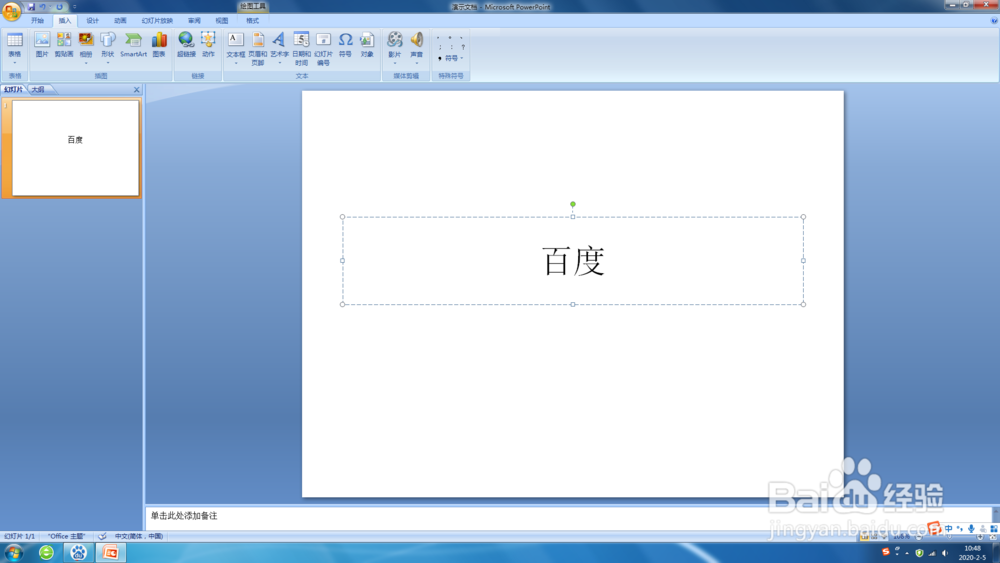
Task: Click the "Office 主题" status bar entry
Action: (66, 536)
